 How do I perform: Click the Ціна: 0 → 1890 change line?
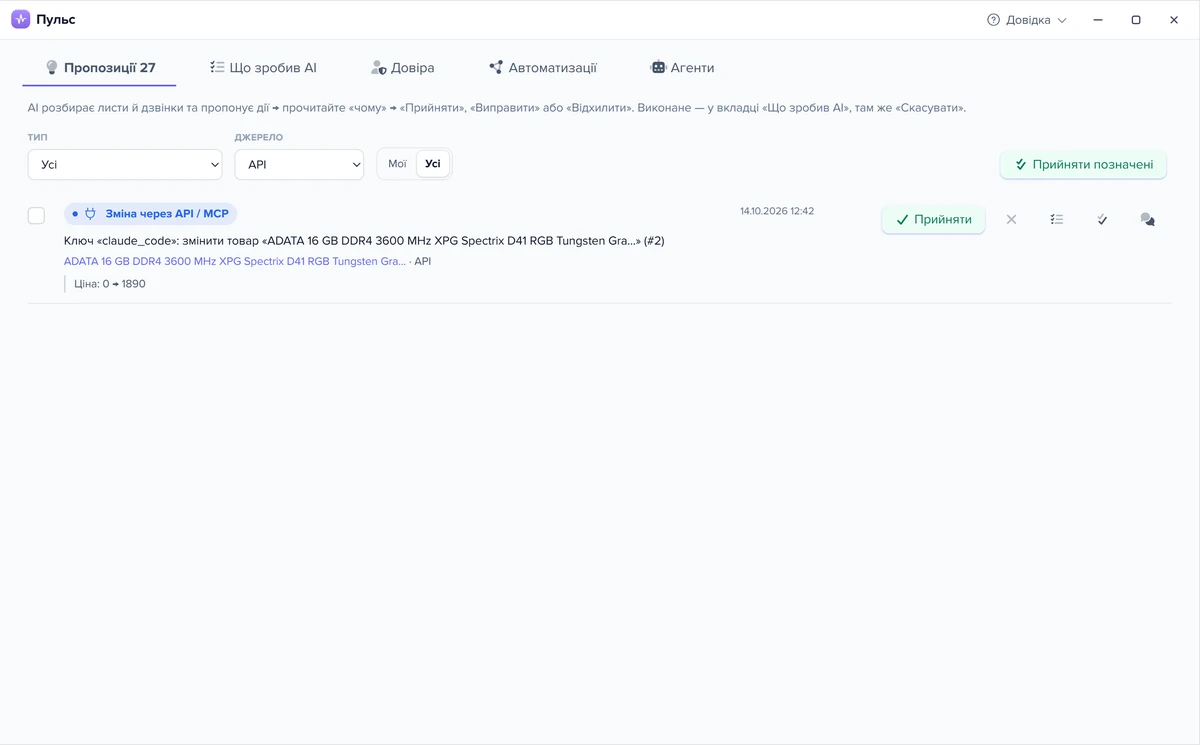click(x=110, y=284)
